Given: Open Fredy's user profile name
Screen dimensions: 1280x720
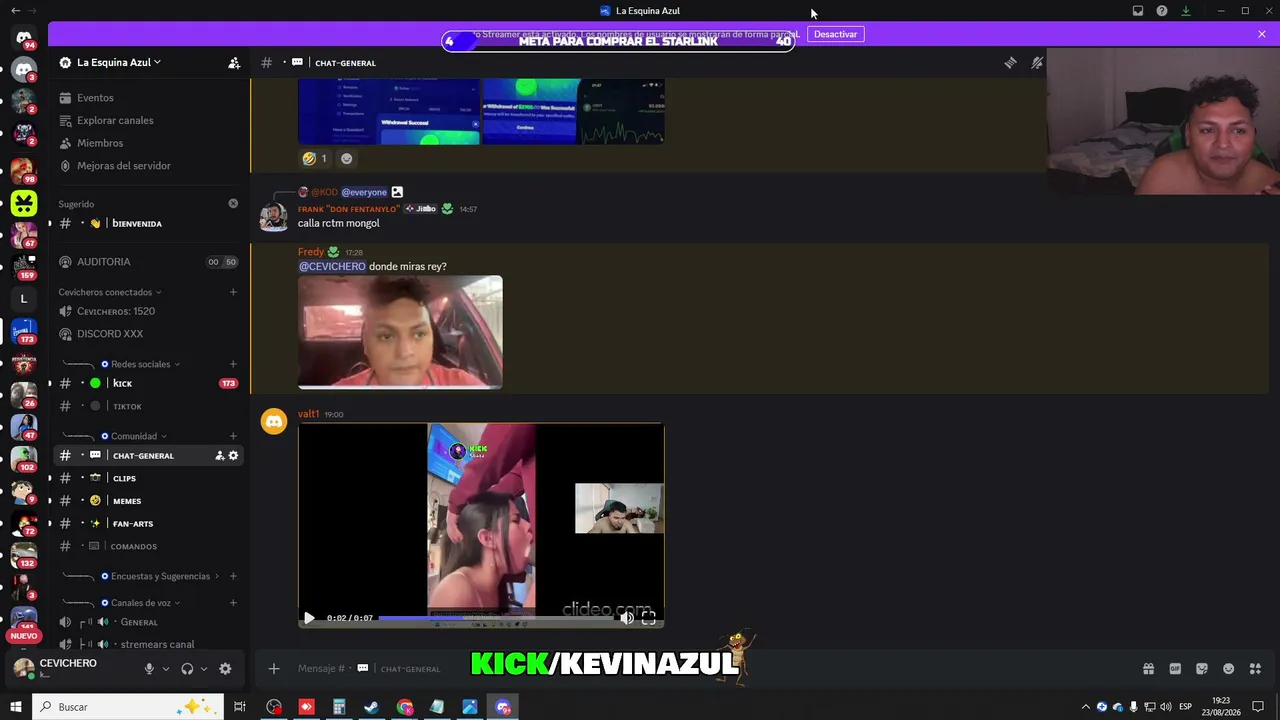Looking at the screenshot, I should 311,252.
